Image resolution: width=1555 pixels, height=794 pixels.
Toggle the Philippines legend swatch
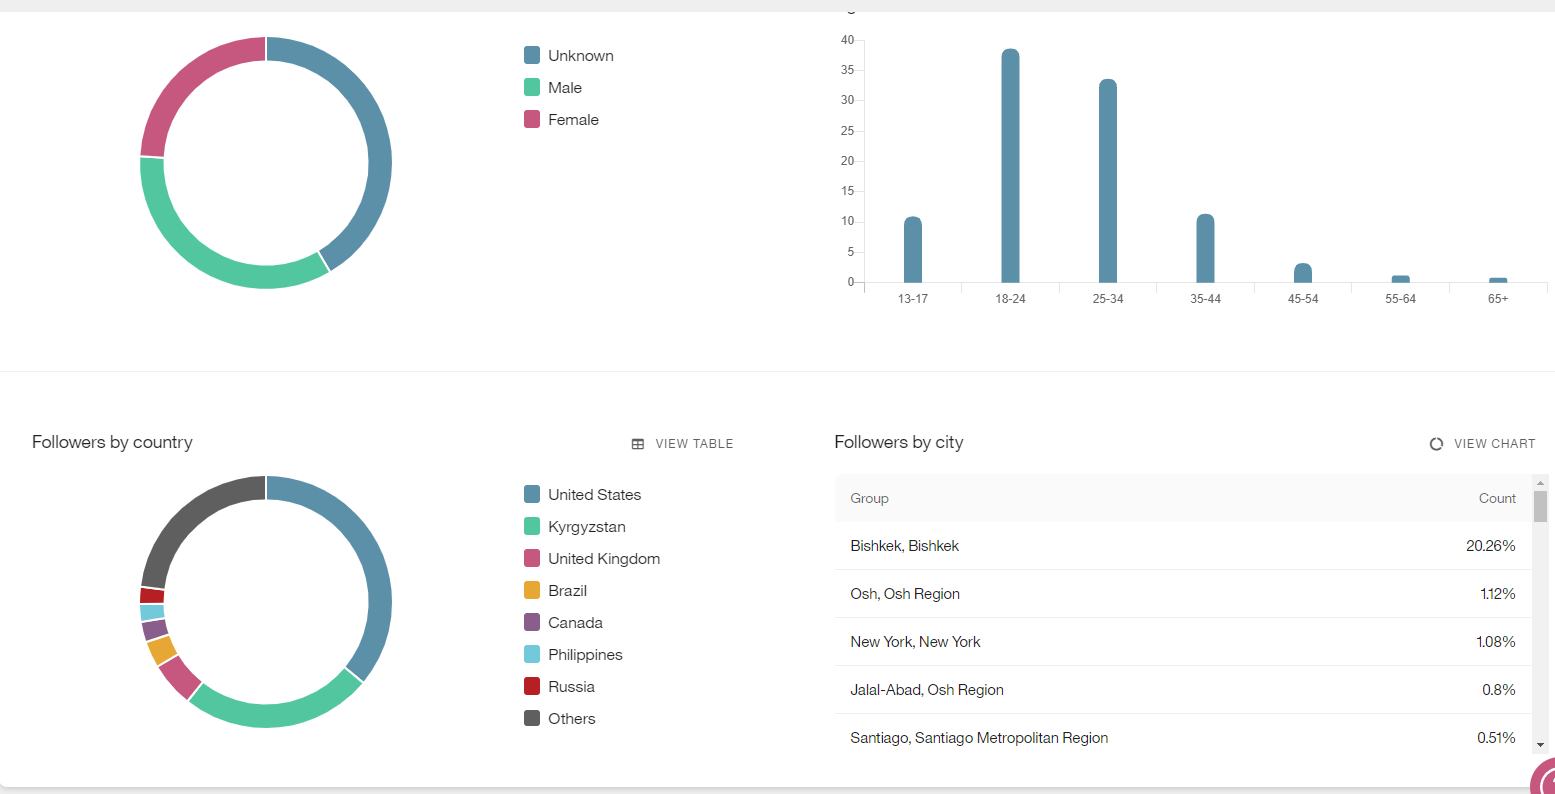(532, 655)
